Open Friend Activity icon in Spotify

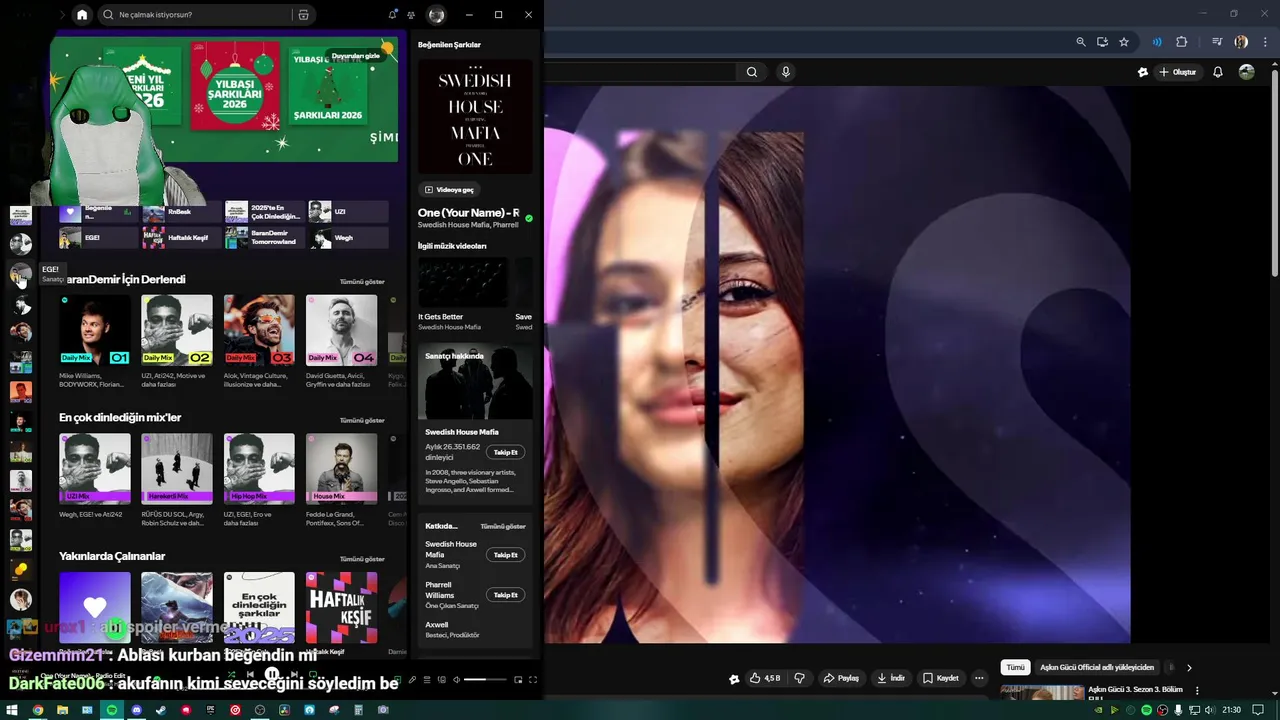[x=411, y=15]
